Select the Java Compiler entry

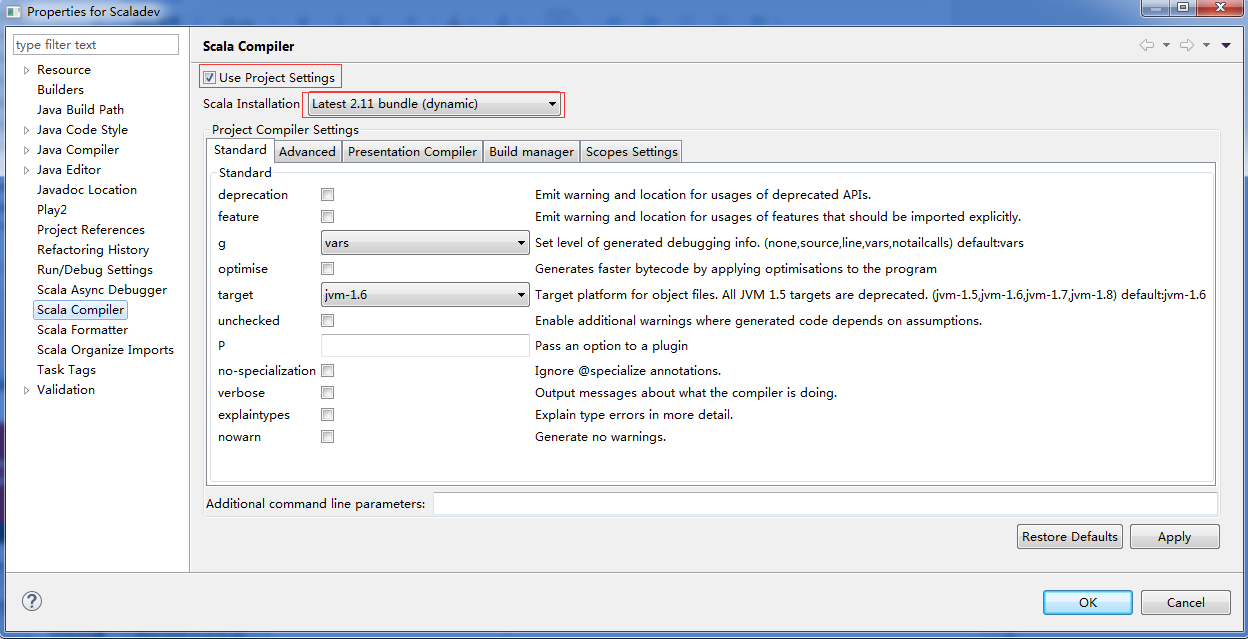point(78,150)
